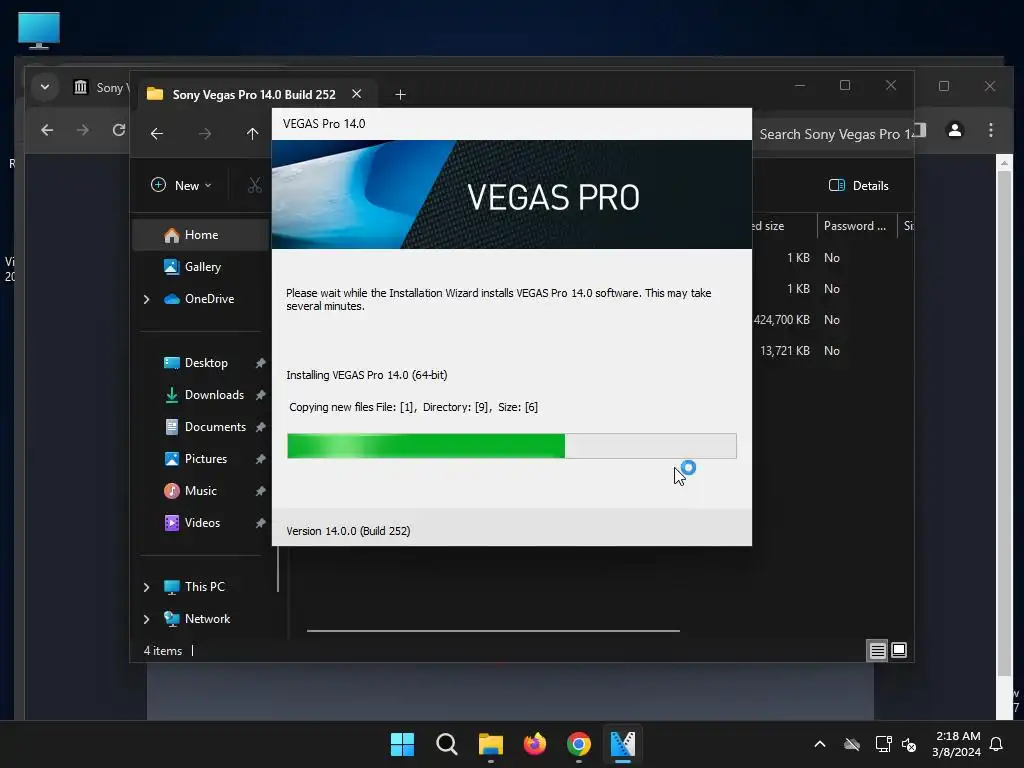Click the Home icon in the navigation pane
Viewport: 1024px width, 768px height.
click(x=172, y=235)
